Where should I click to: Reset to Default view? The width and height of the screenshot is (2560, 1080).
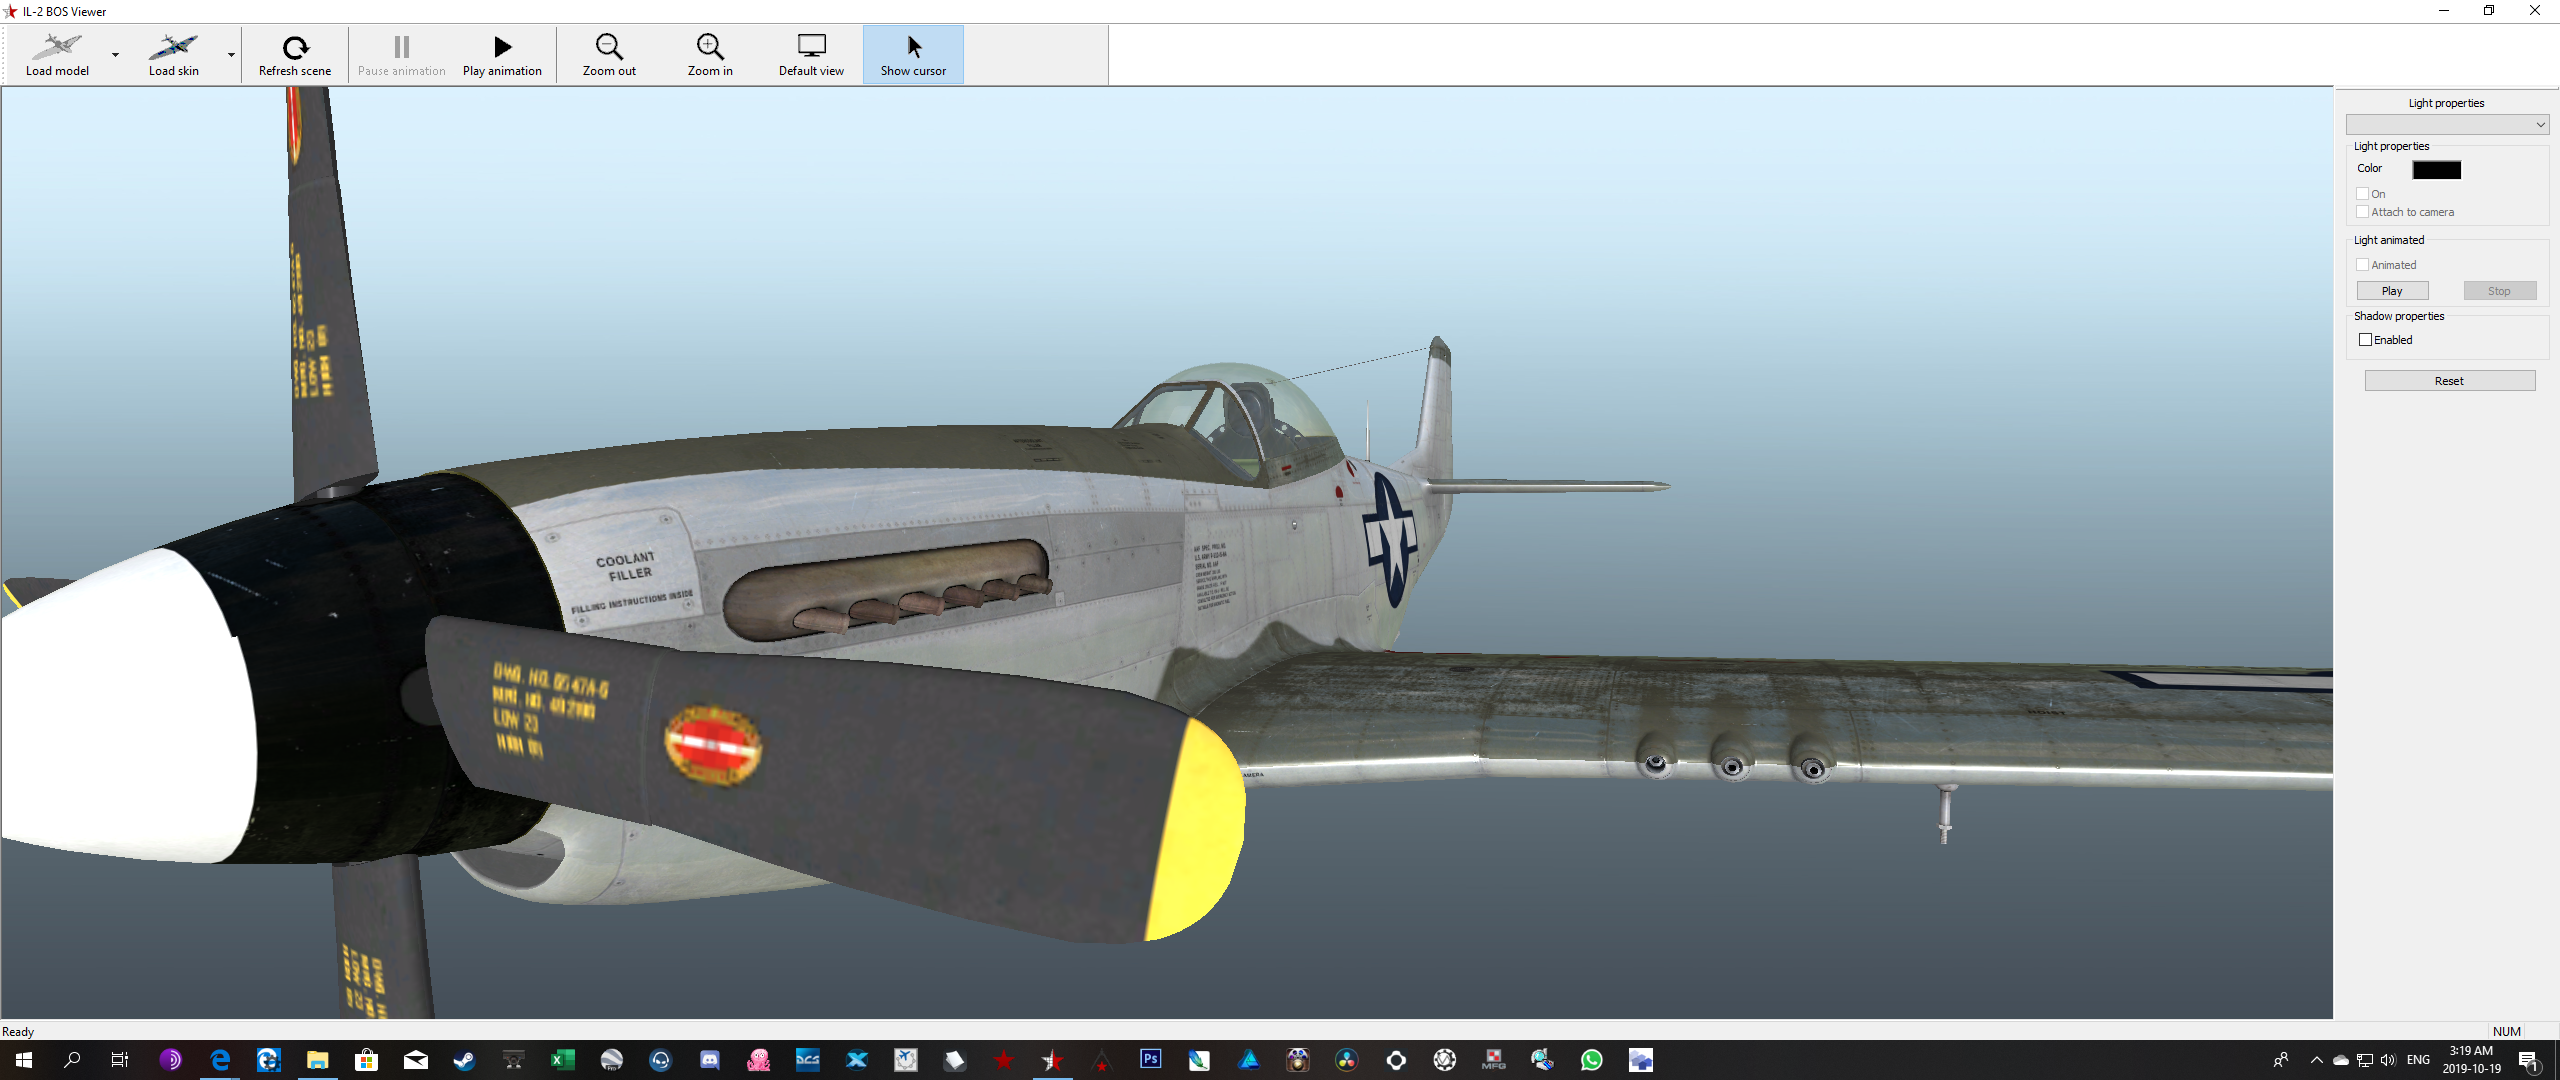pyautogui.click(x=811, y=47)
